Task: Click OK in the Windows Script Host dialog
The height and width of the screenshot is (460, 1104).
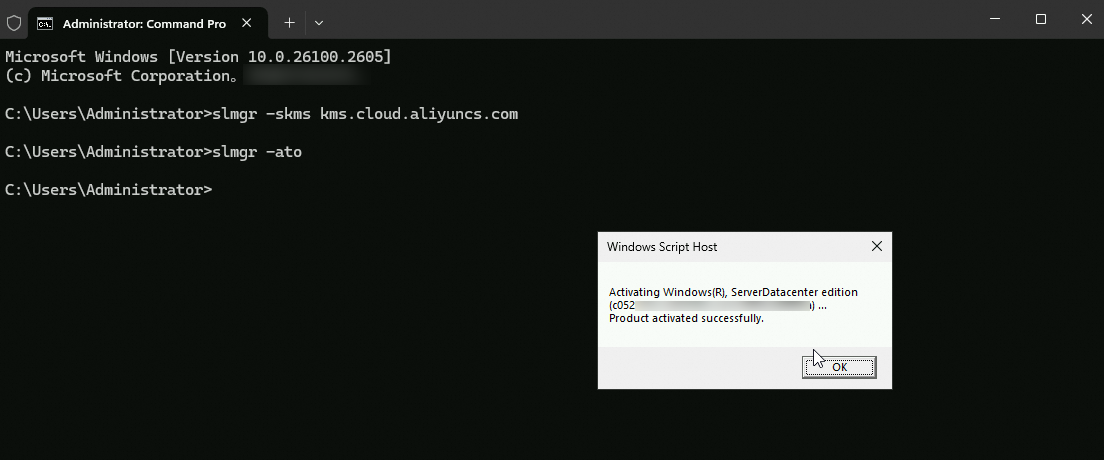Action: point(839,367)
